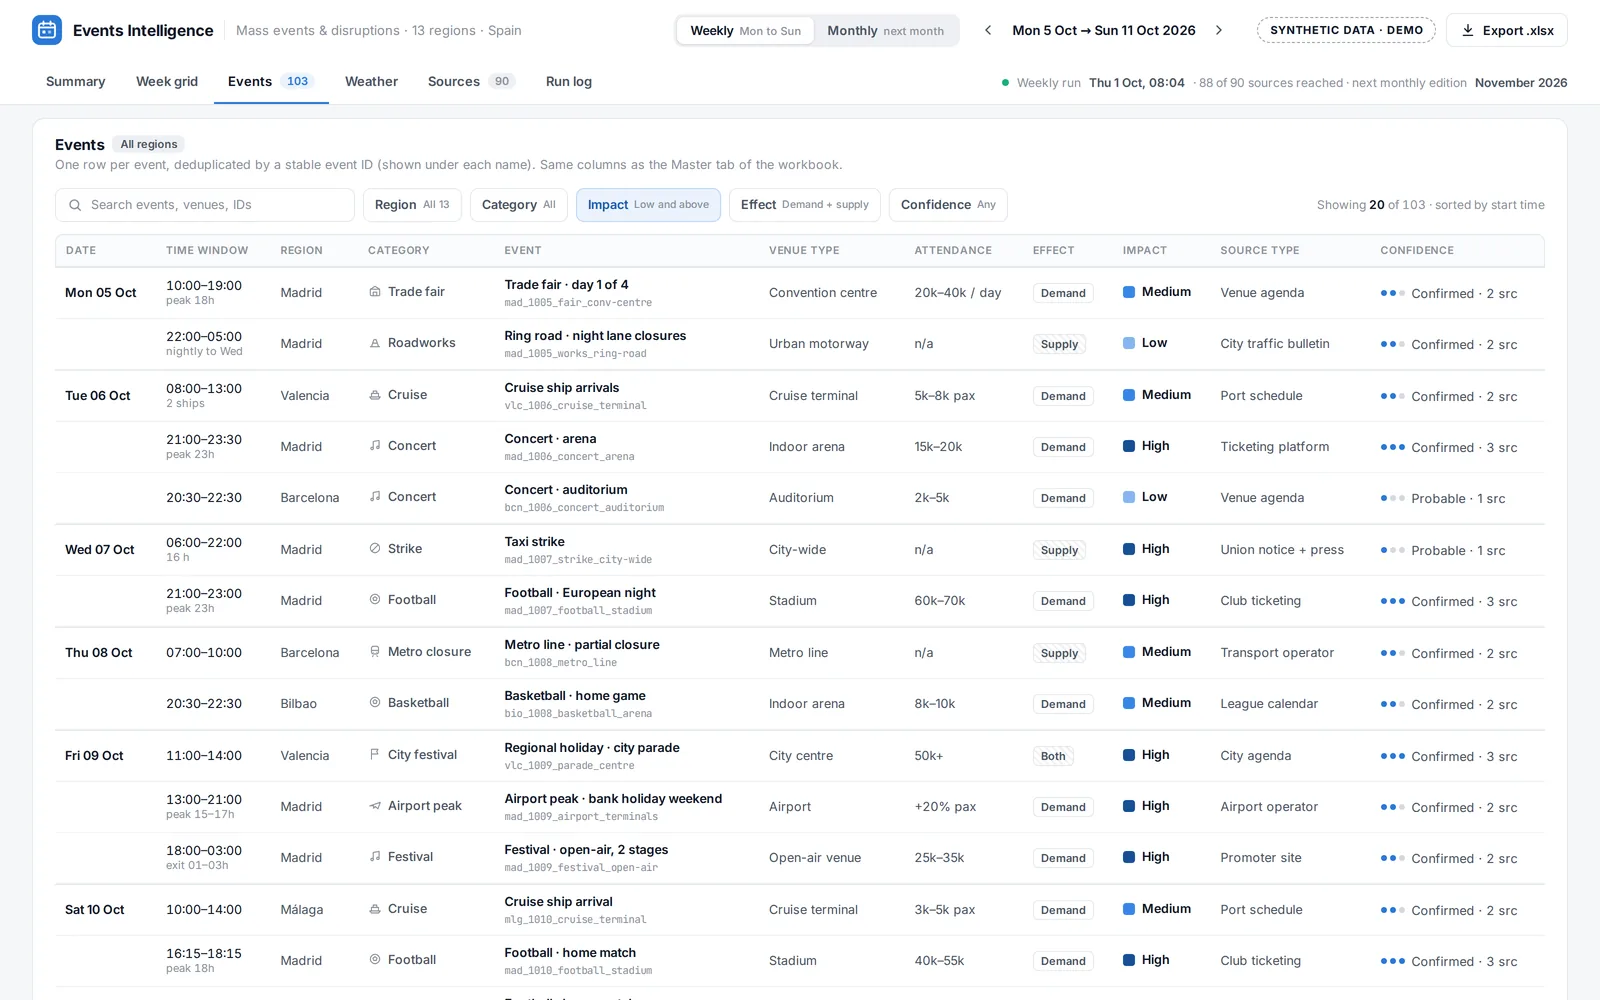1600x1000 pixels.
Task: Switch to Monthly next month view
Action: point(885,31)
